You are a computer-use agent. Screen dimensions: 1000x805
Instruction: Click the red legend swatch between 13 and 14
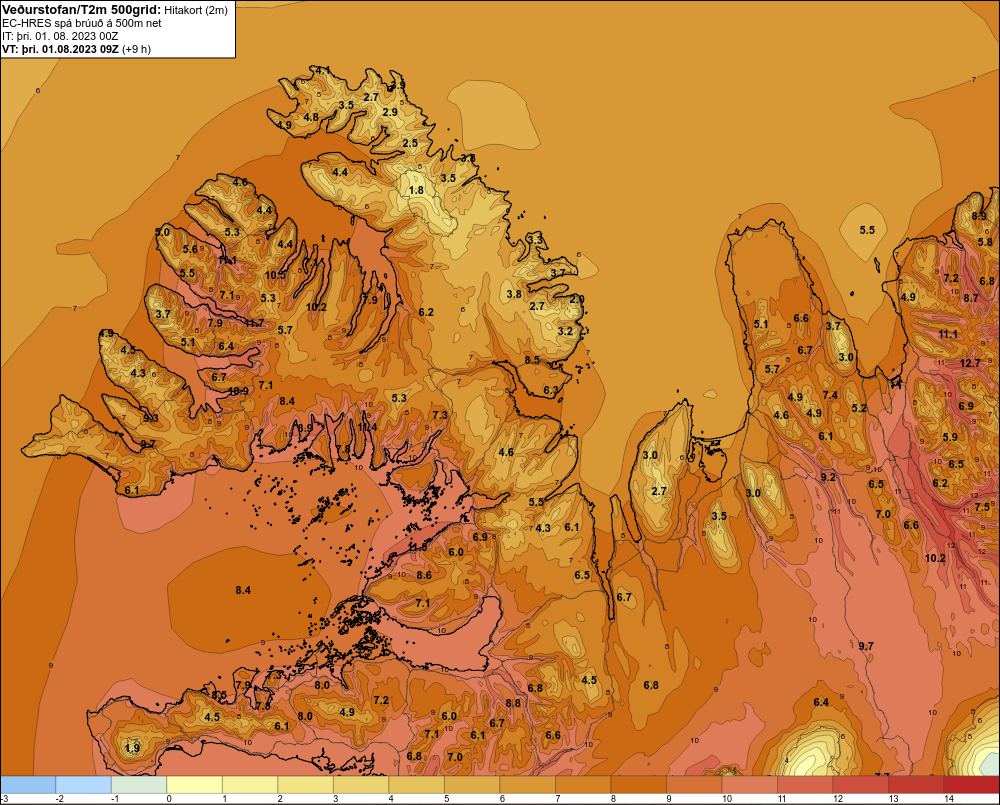(x=916, y=785)
